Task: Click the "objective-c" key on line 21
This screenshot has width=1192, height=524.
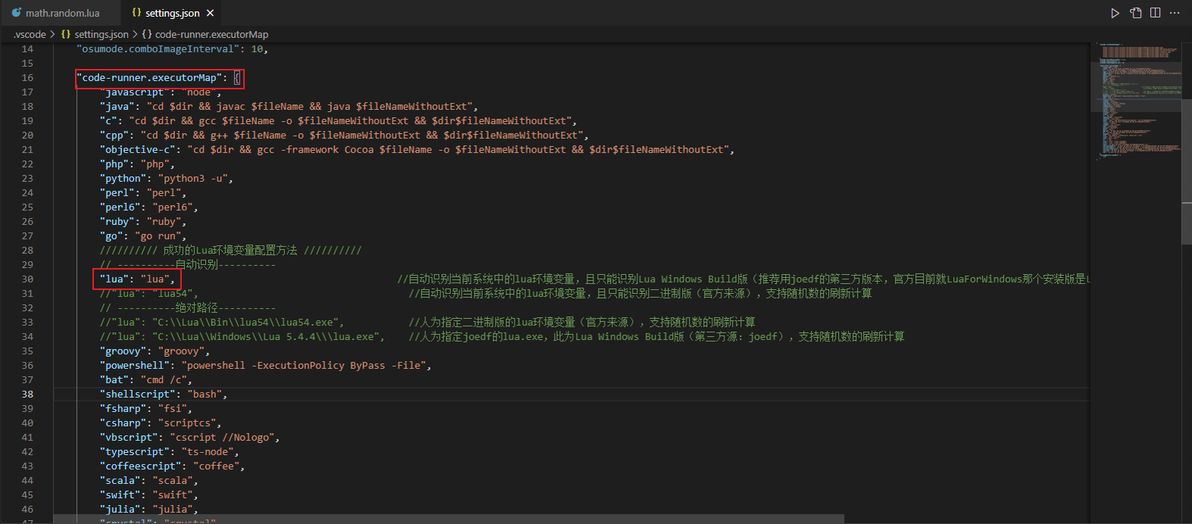Action: 141,150
